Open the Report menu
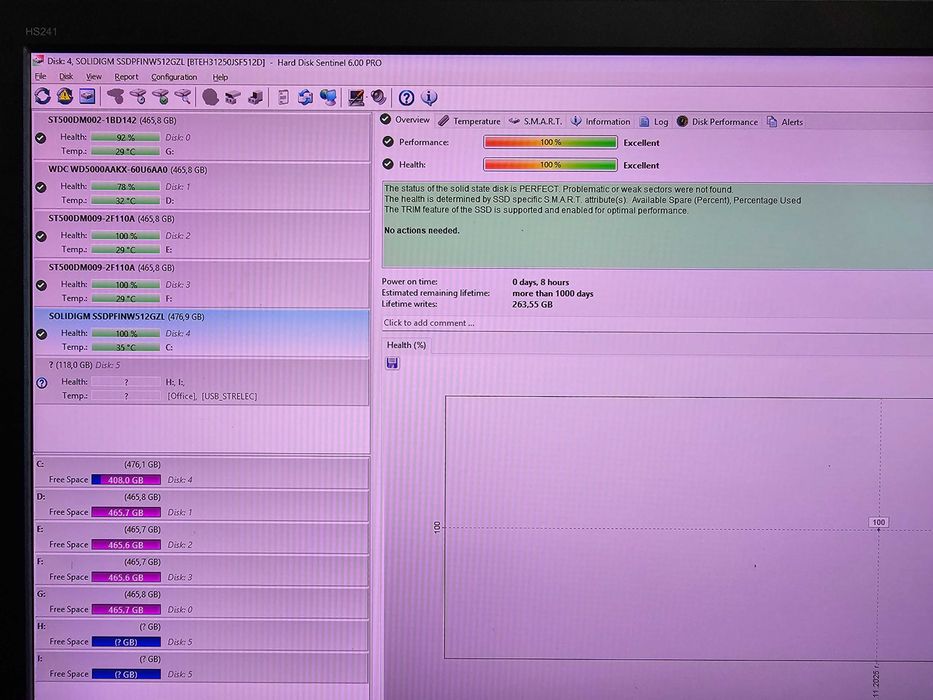Screen dimensions: 933x700 tap(126, 77)
